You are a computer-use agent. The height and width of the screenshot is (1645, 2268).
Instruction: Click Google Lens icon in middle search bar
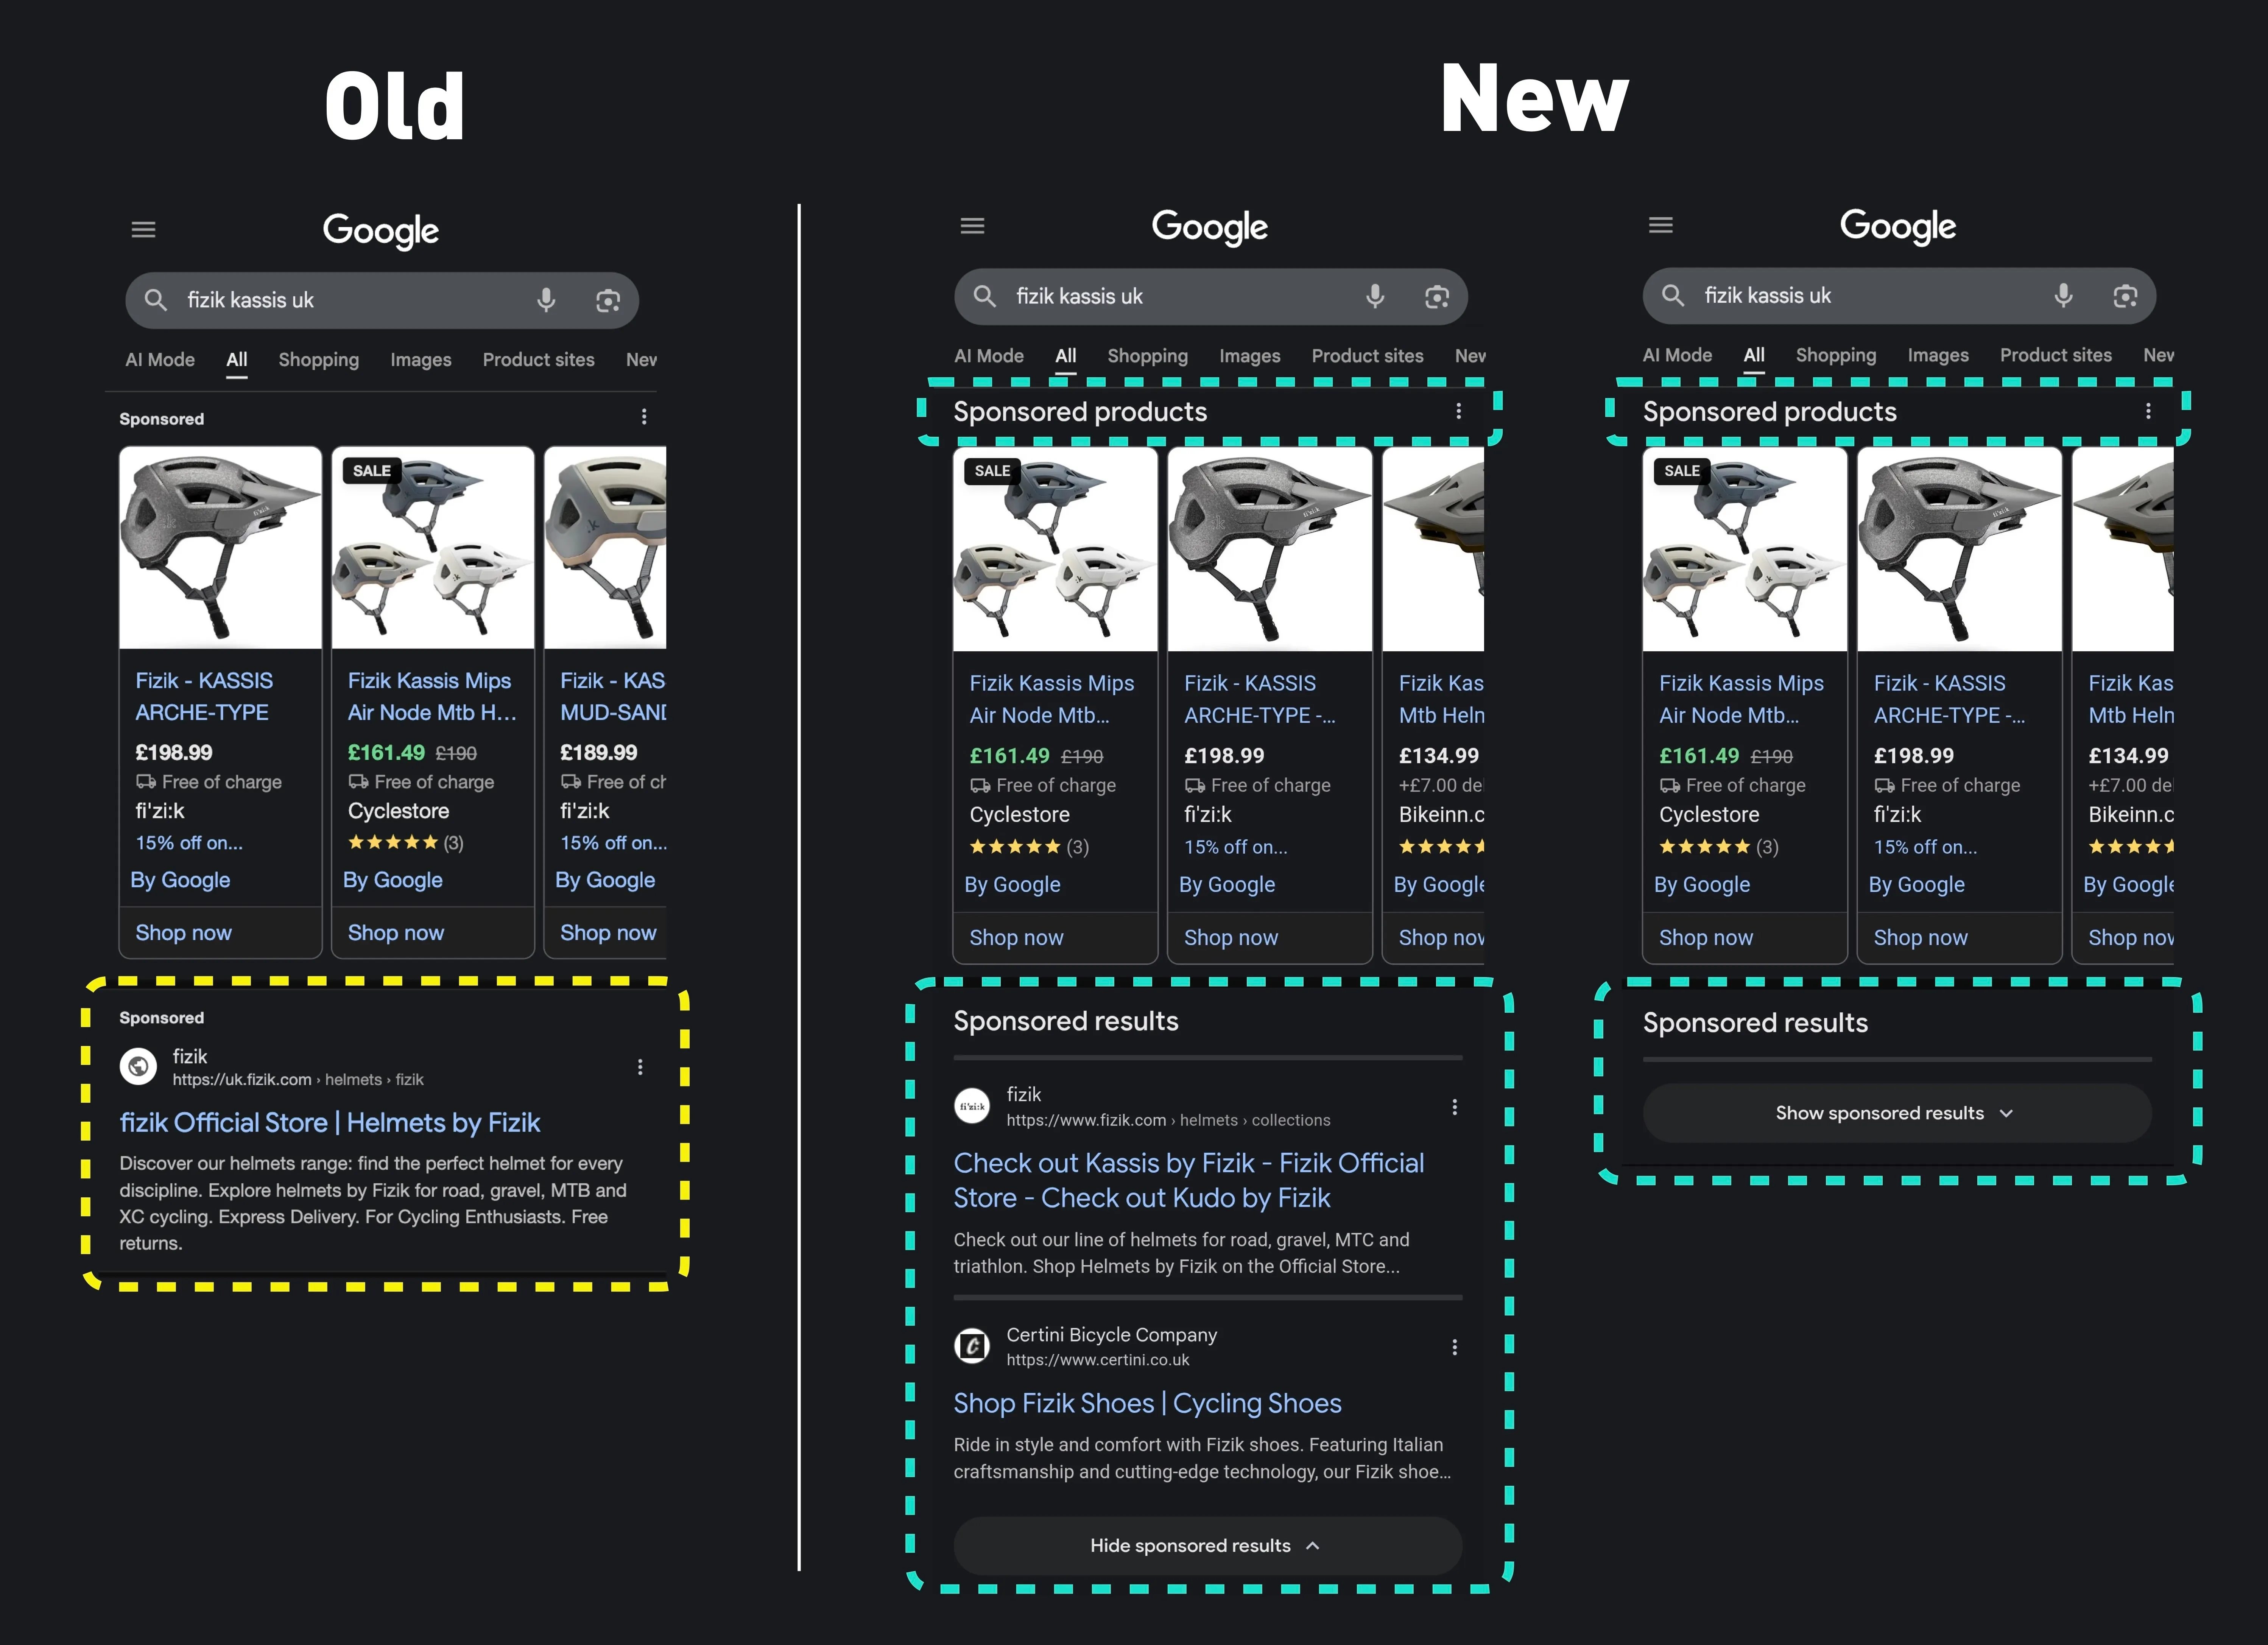pyautogui.click(x=1437, y=297)
